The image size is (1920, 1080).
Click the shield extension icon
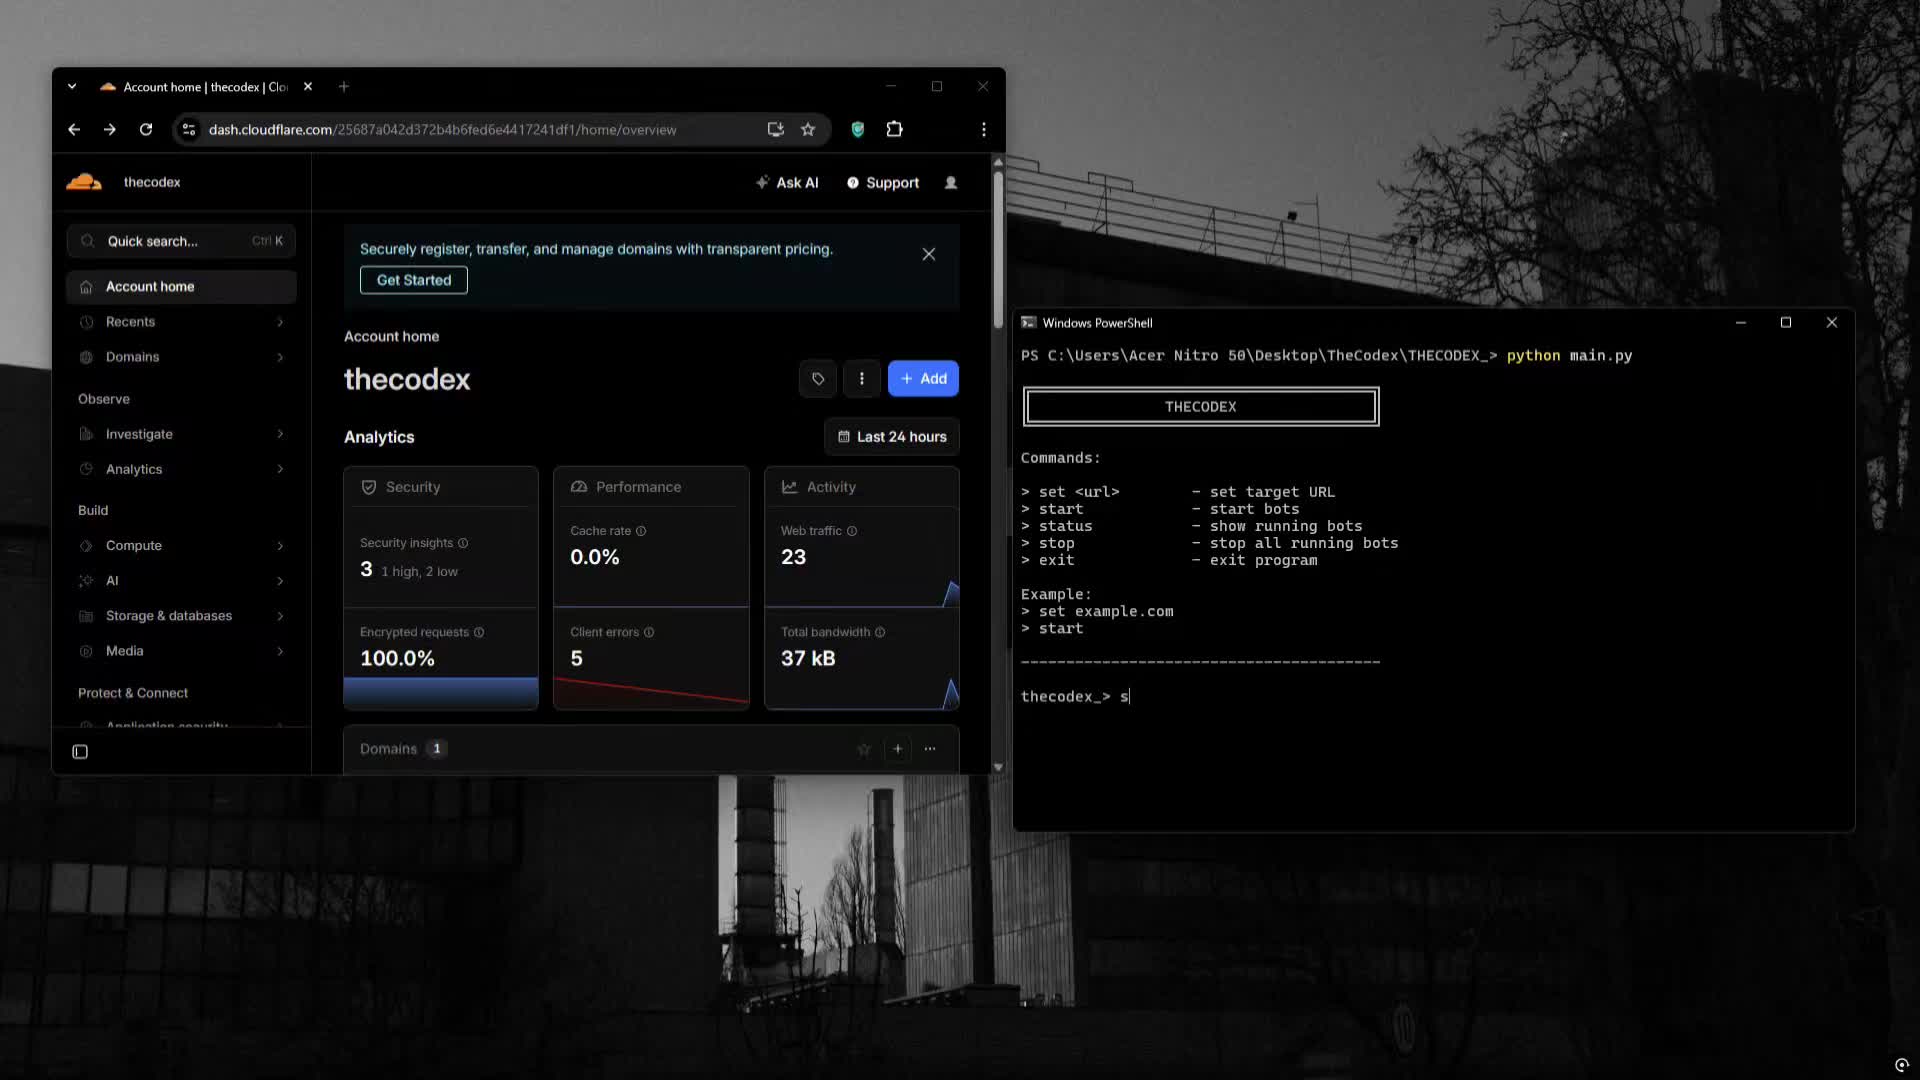(x=857, y=130)
